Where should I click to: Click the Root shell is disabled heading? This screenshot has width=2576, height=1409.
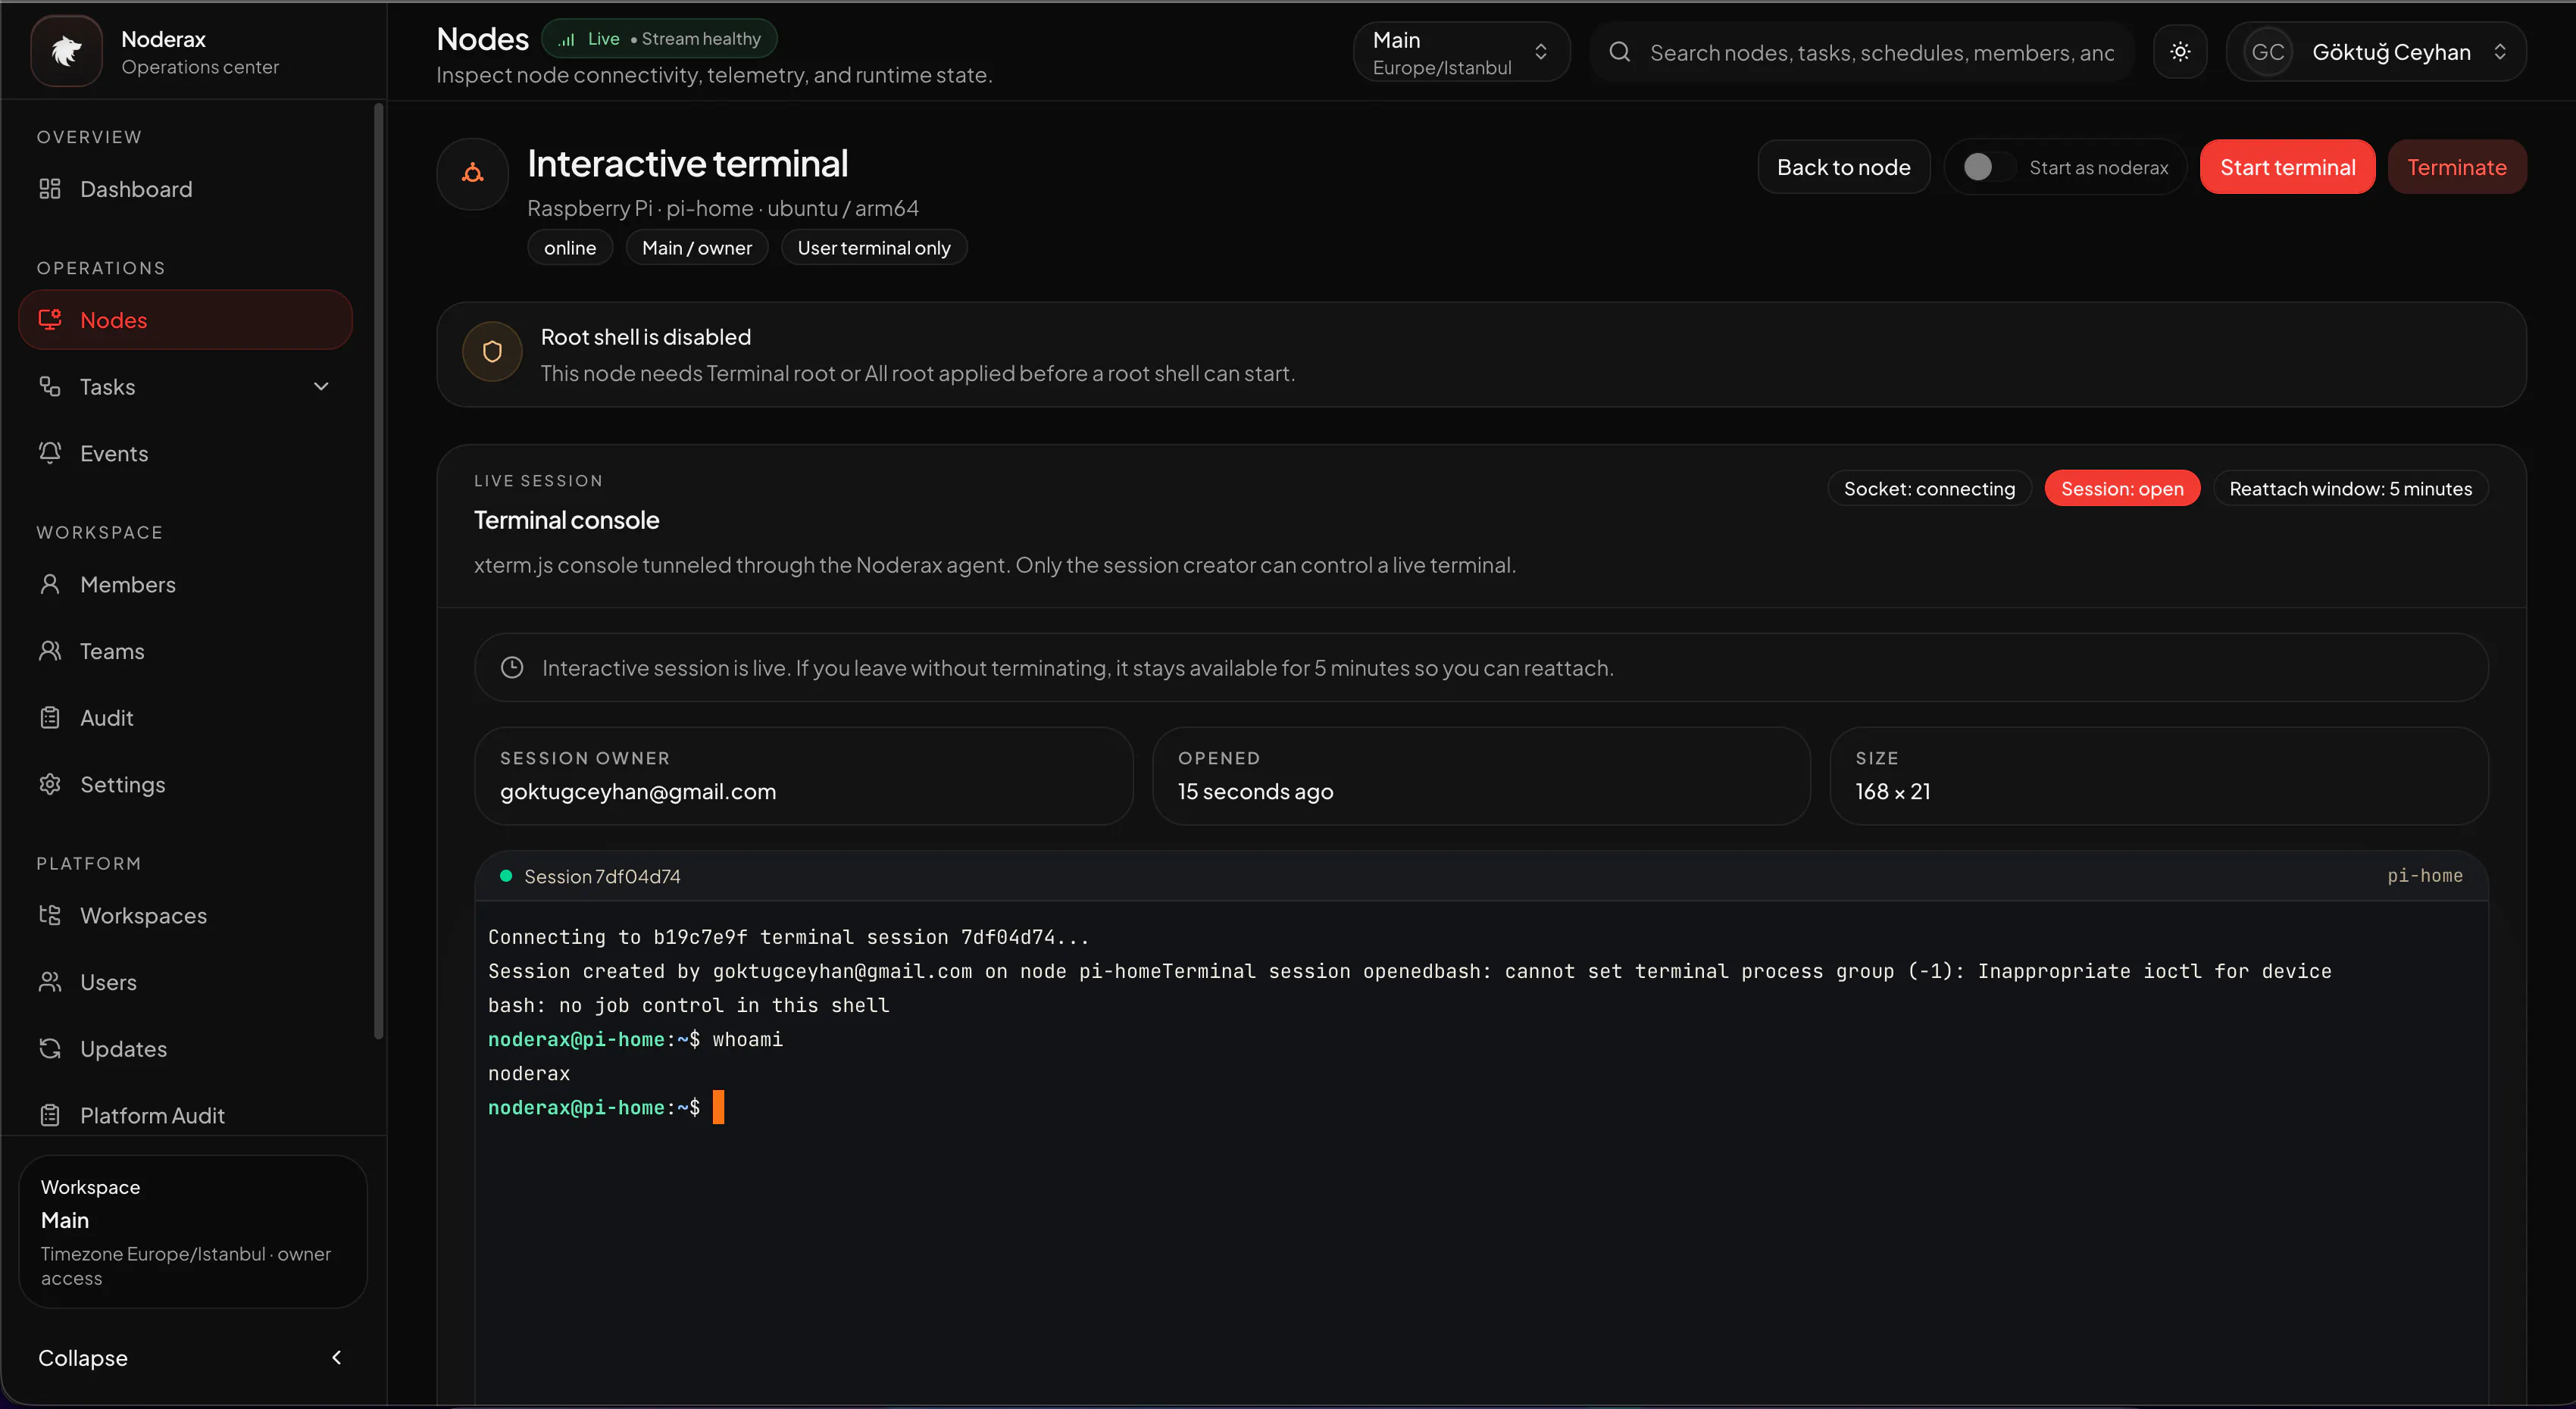point(646,338)
